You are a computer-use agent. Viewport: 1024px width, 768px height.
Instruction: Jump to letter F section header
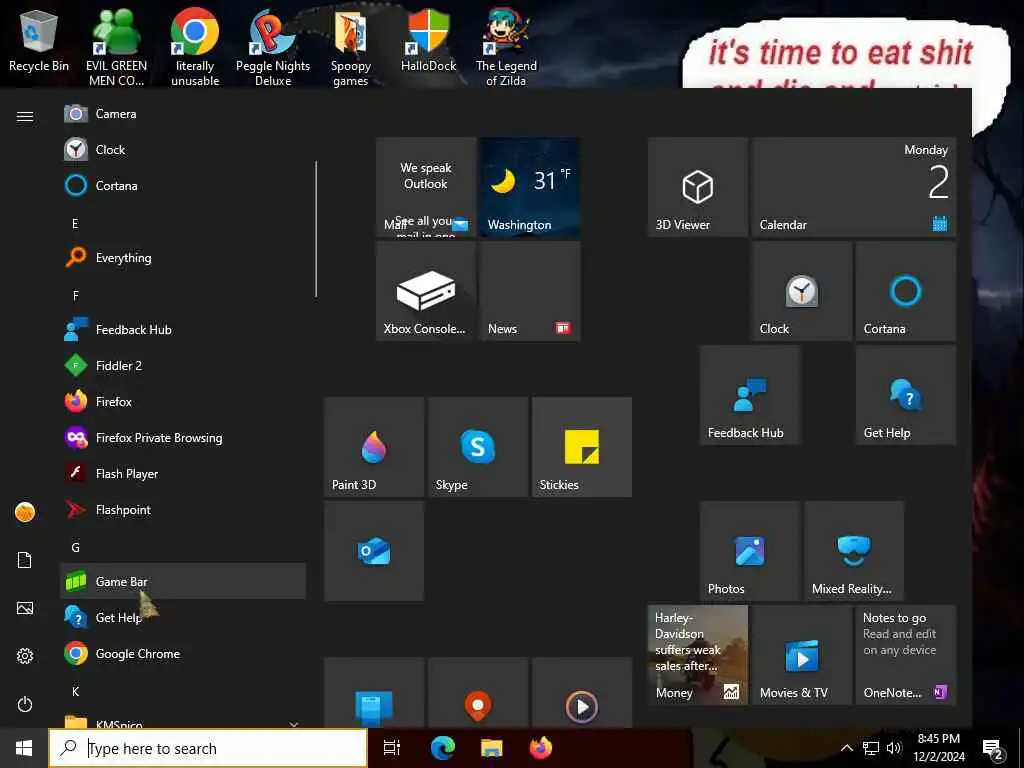[x=75, y=296]
